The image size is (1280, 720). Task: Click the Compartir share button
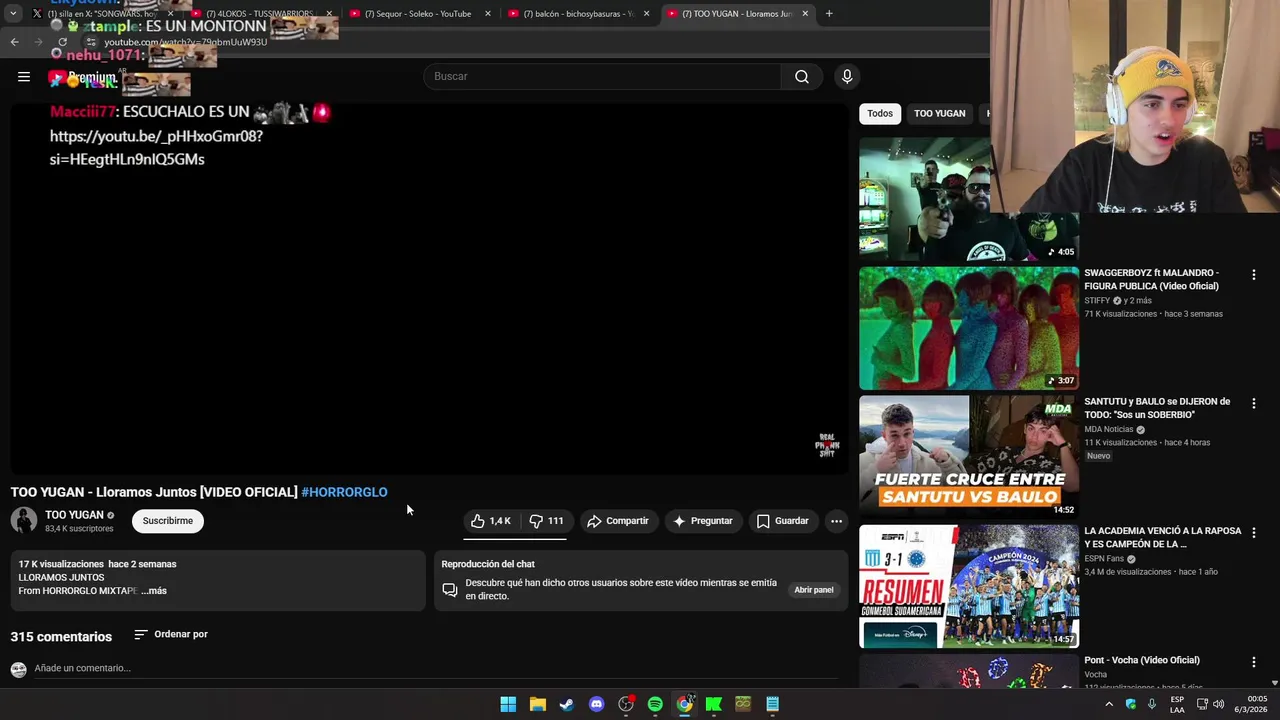(x=618, y=521)
